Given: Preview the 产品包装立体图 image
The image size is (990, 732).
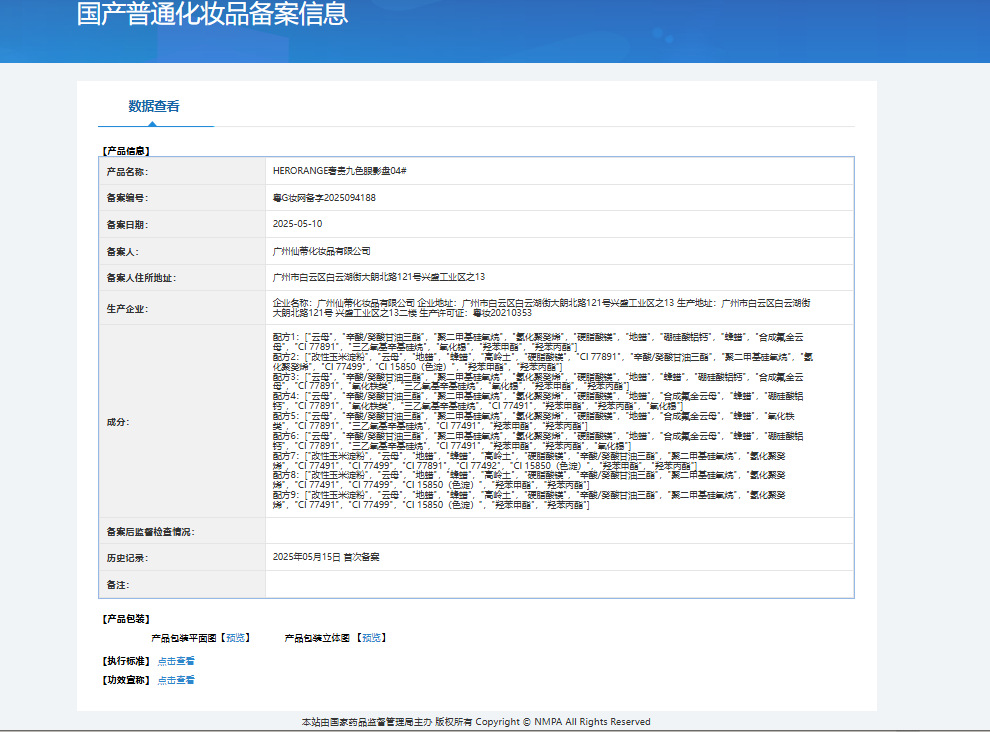Looking at the screenshot, I should tap(371, 638).
